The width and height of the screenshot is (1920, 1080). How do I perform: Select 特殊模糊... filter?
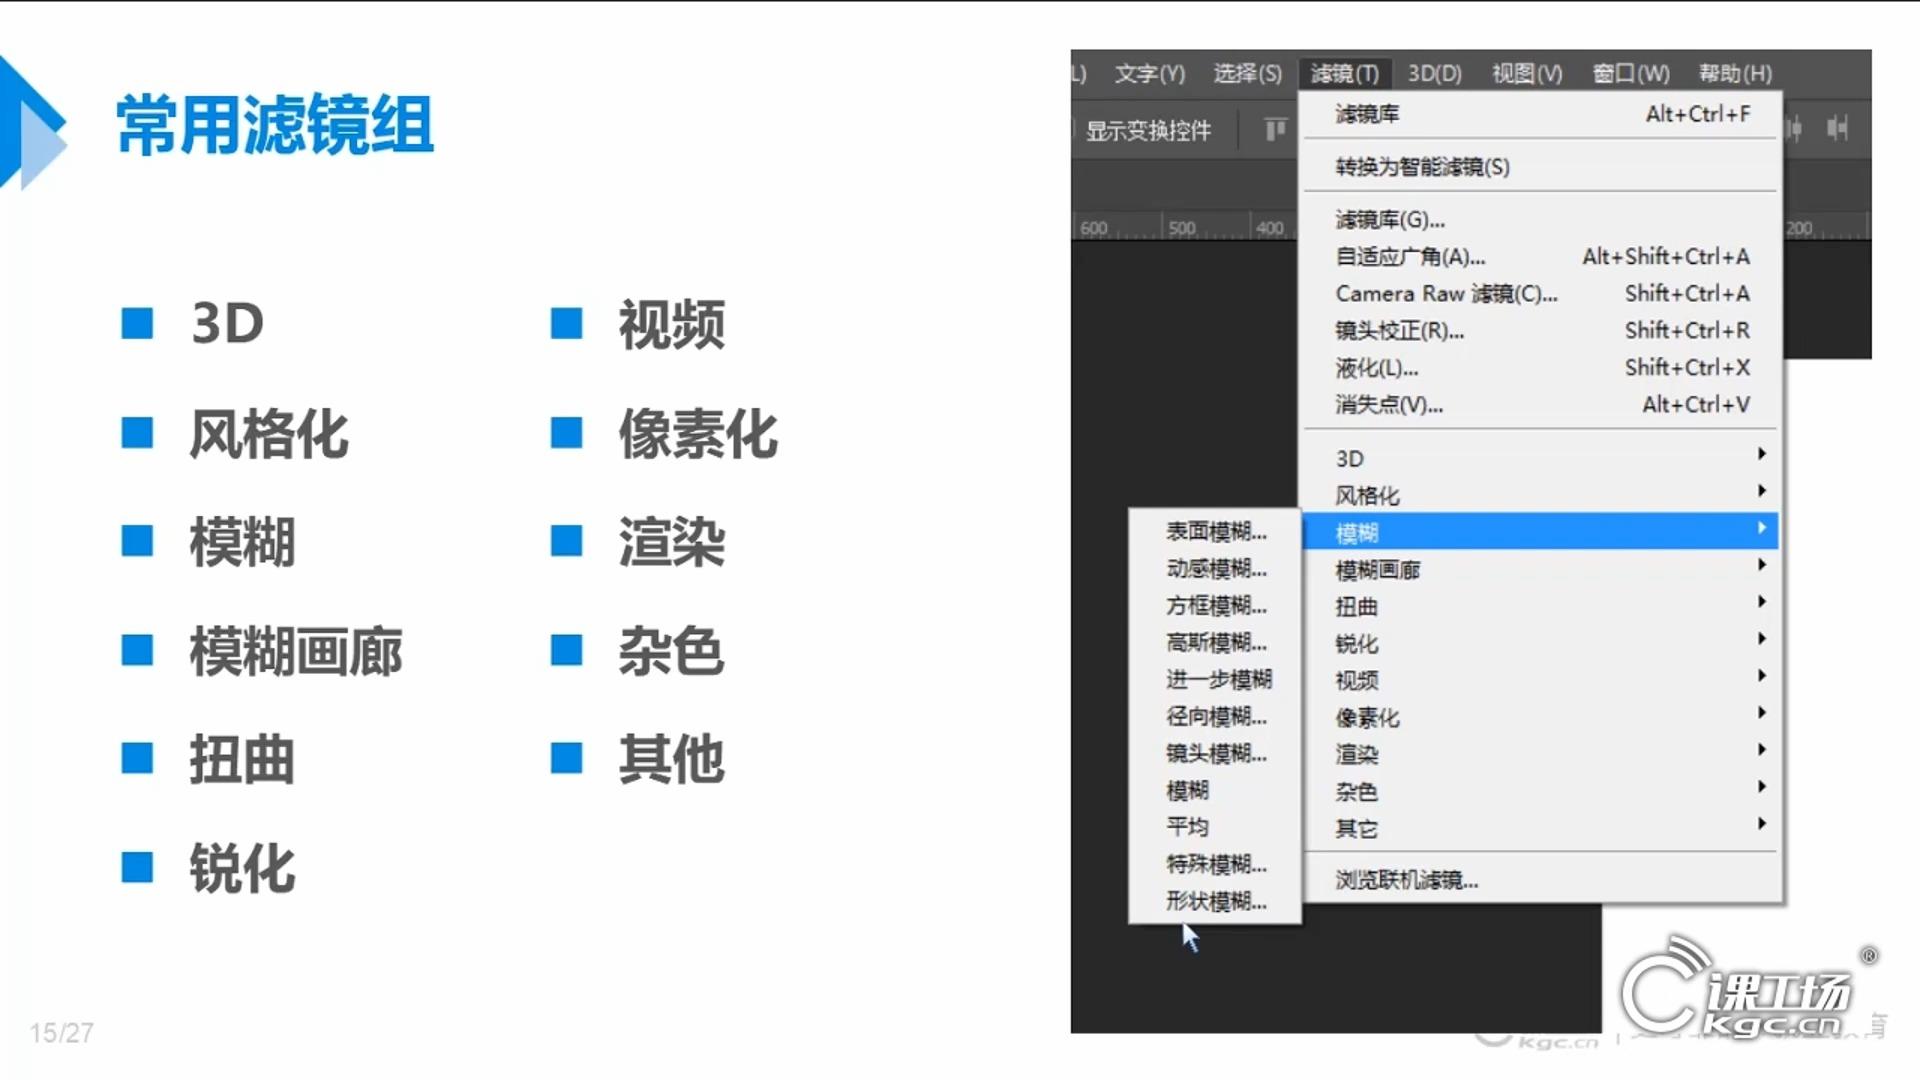pyautogui.click(x=1215, y=864)
